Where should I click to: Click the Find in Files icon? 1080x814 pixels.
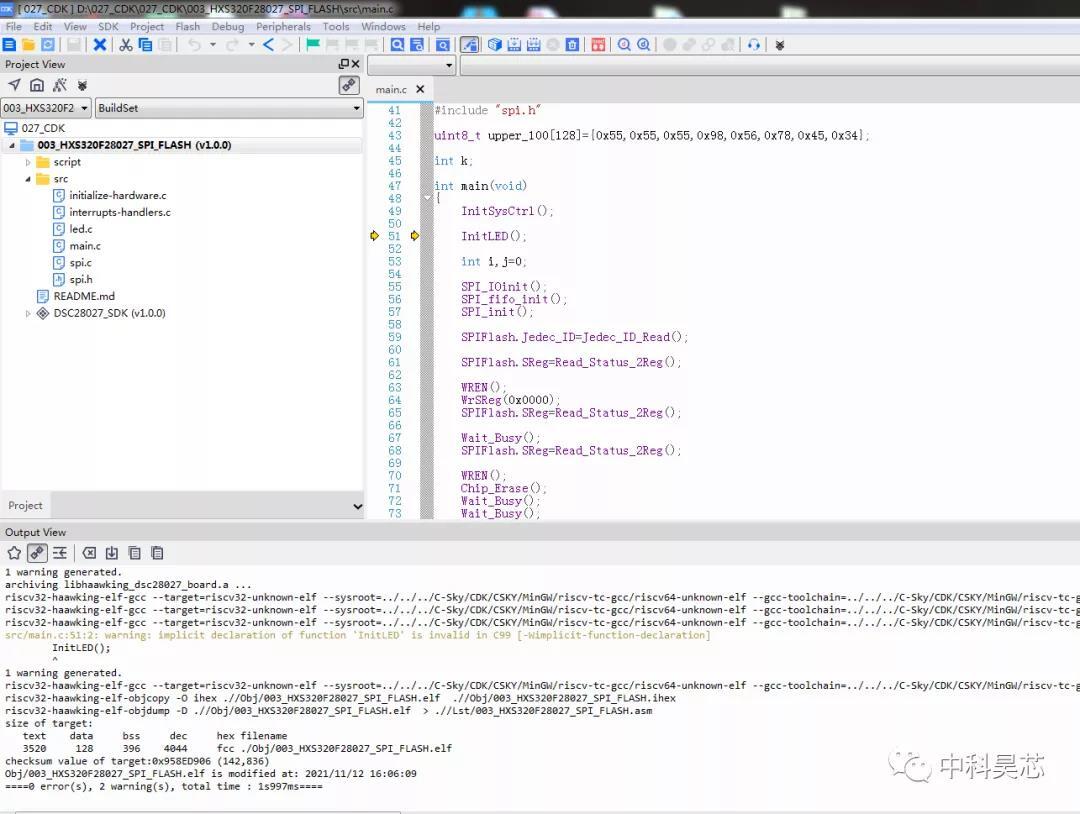coord(417,45)
